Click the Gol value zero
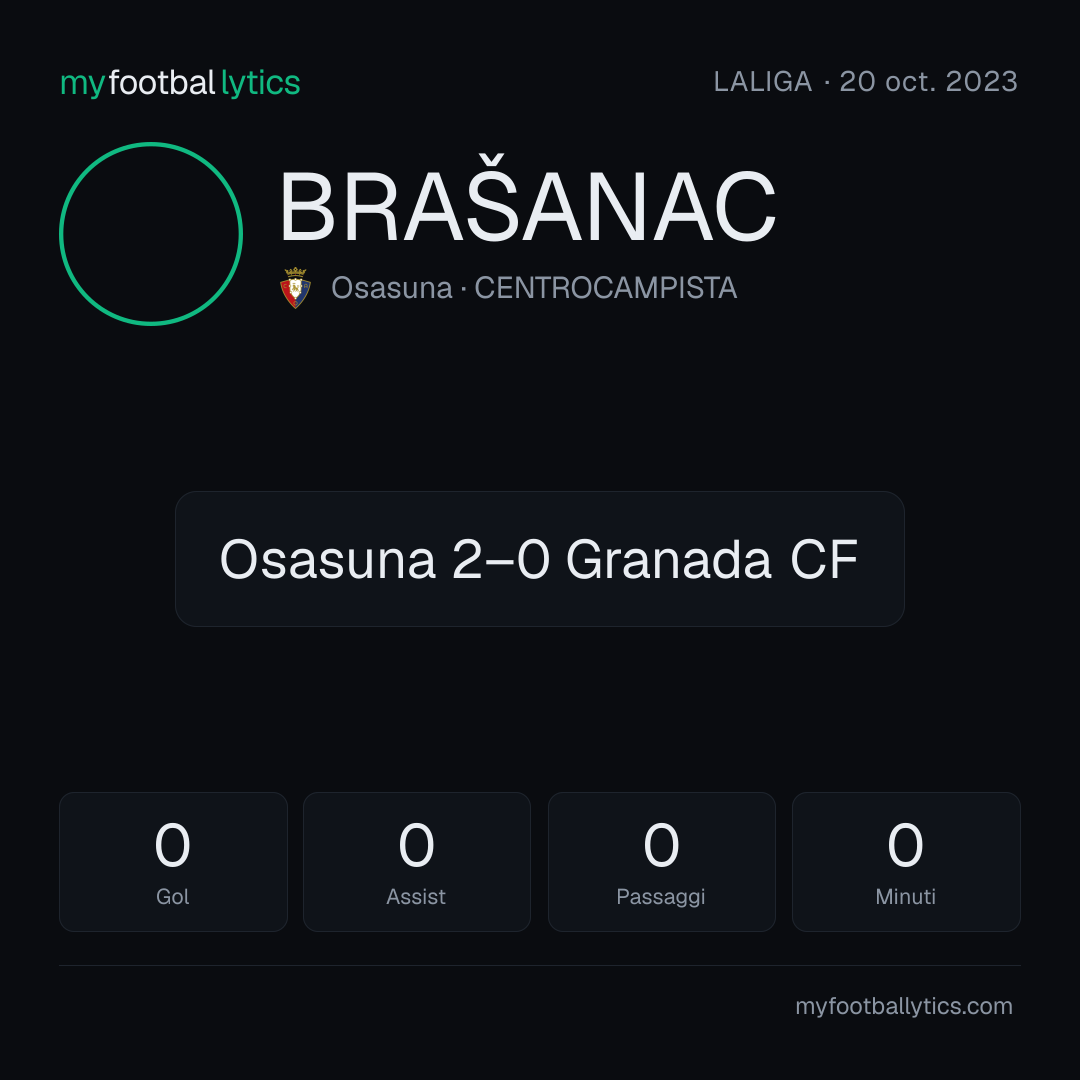The image size is (1080, 1080). pos(172,844)
